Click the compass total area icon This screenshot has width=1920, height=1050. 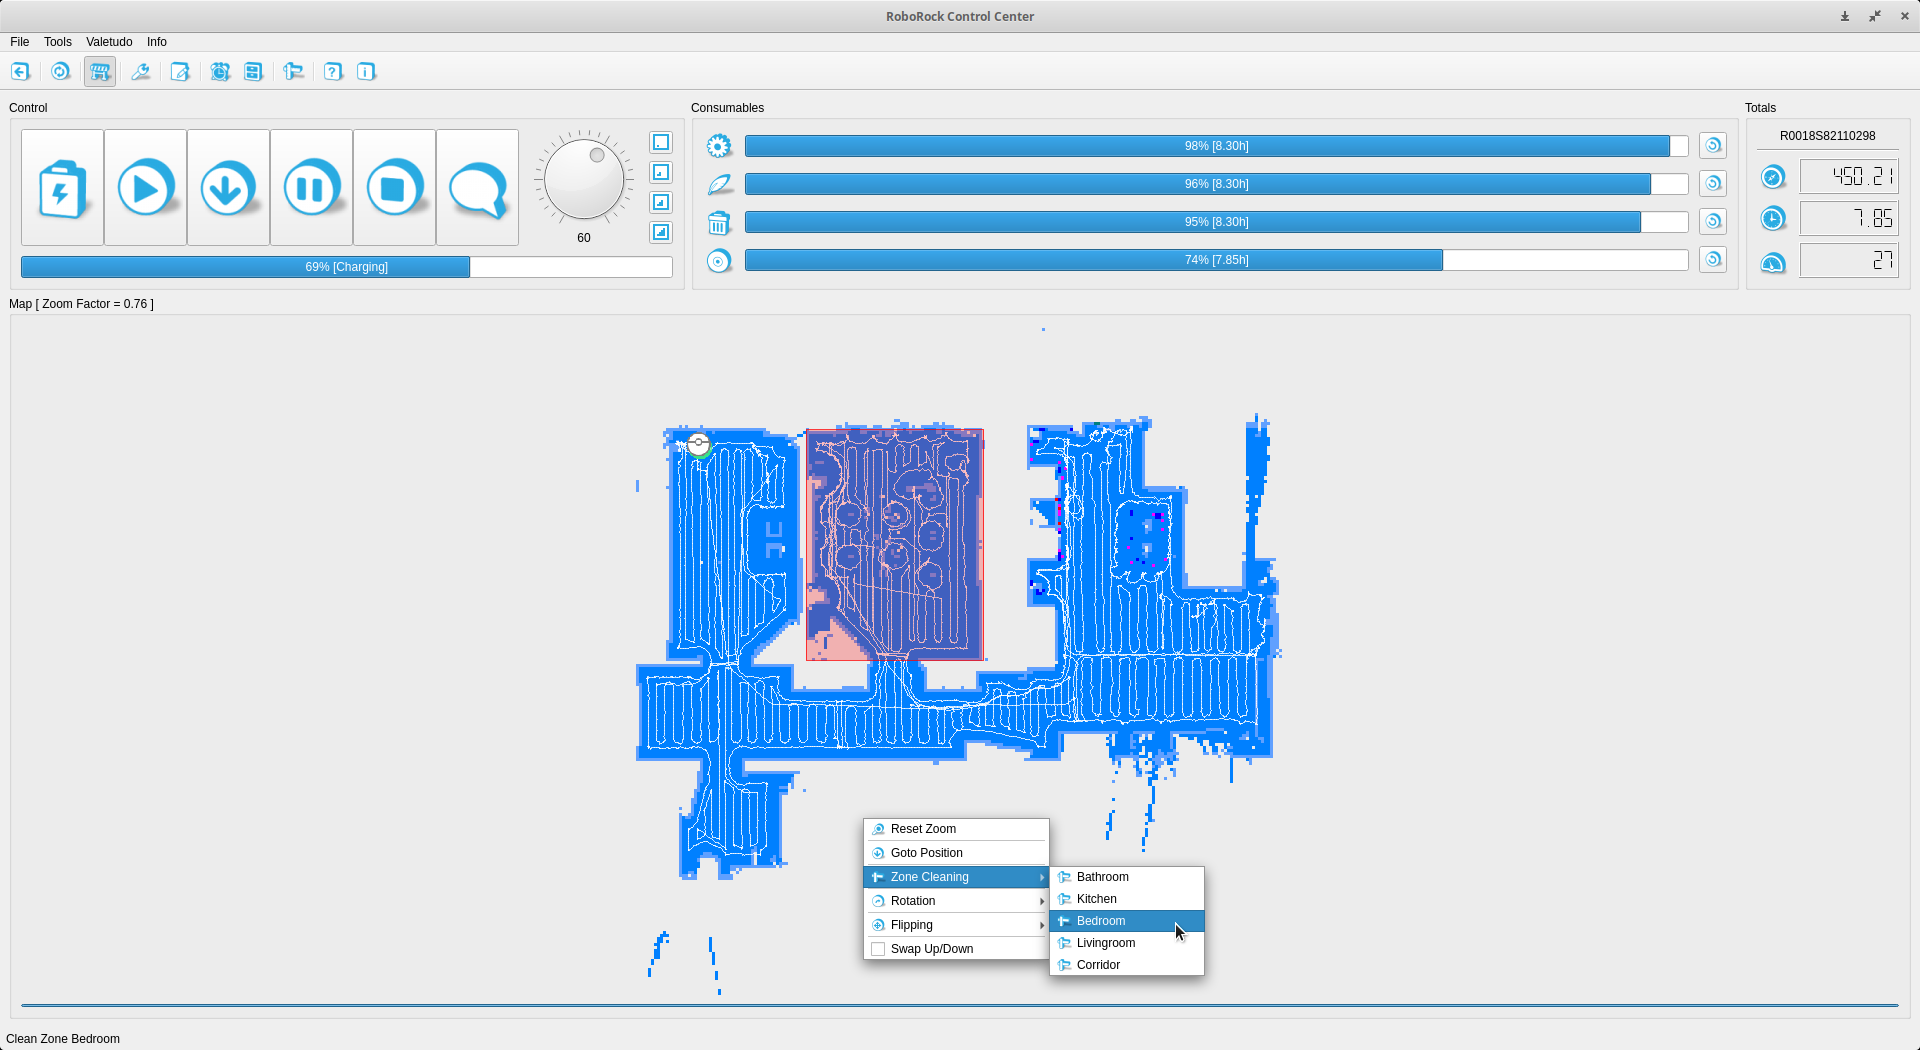1773,177
